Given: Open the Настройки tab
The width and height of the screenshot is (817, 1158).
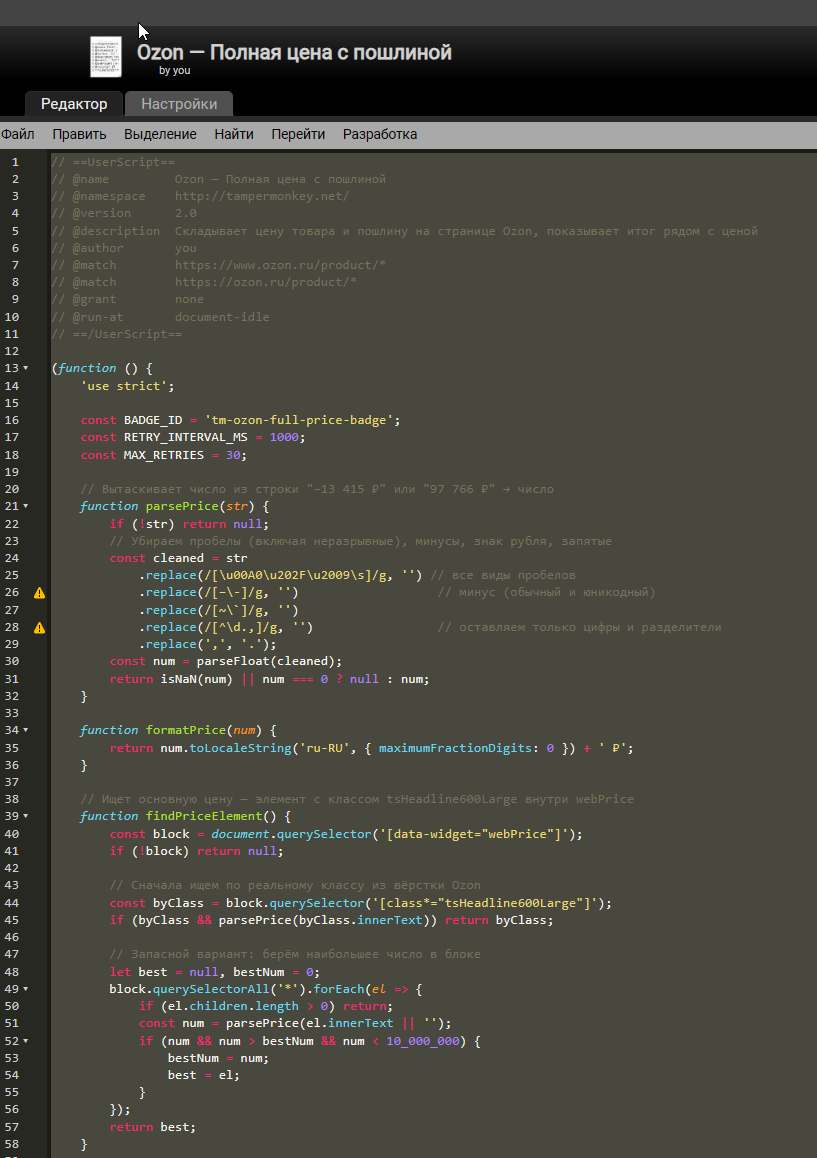Looking at the screenshot, I should tap(180, 104).
